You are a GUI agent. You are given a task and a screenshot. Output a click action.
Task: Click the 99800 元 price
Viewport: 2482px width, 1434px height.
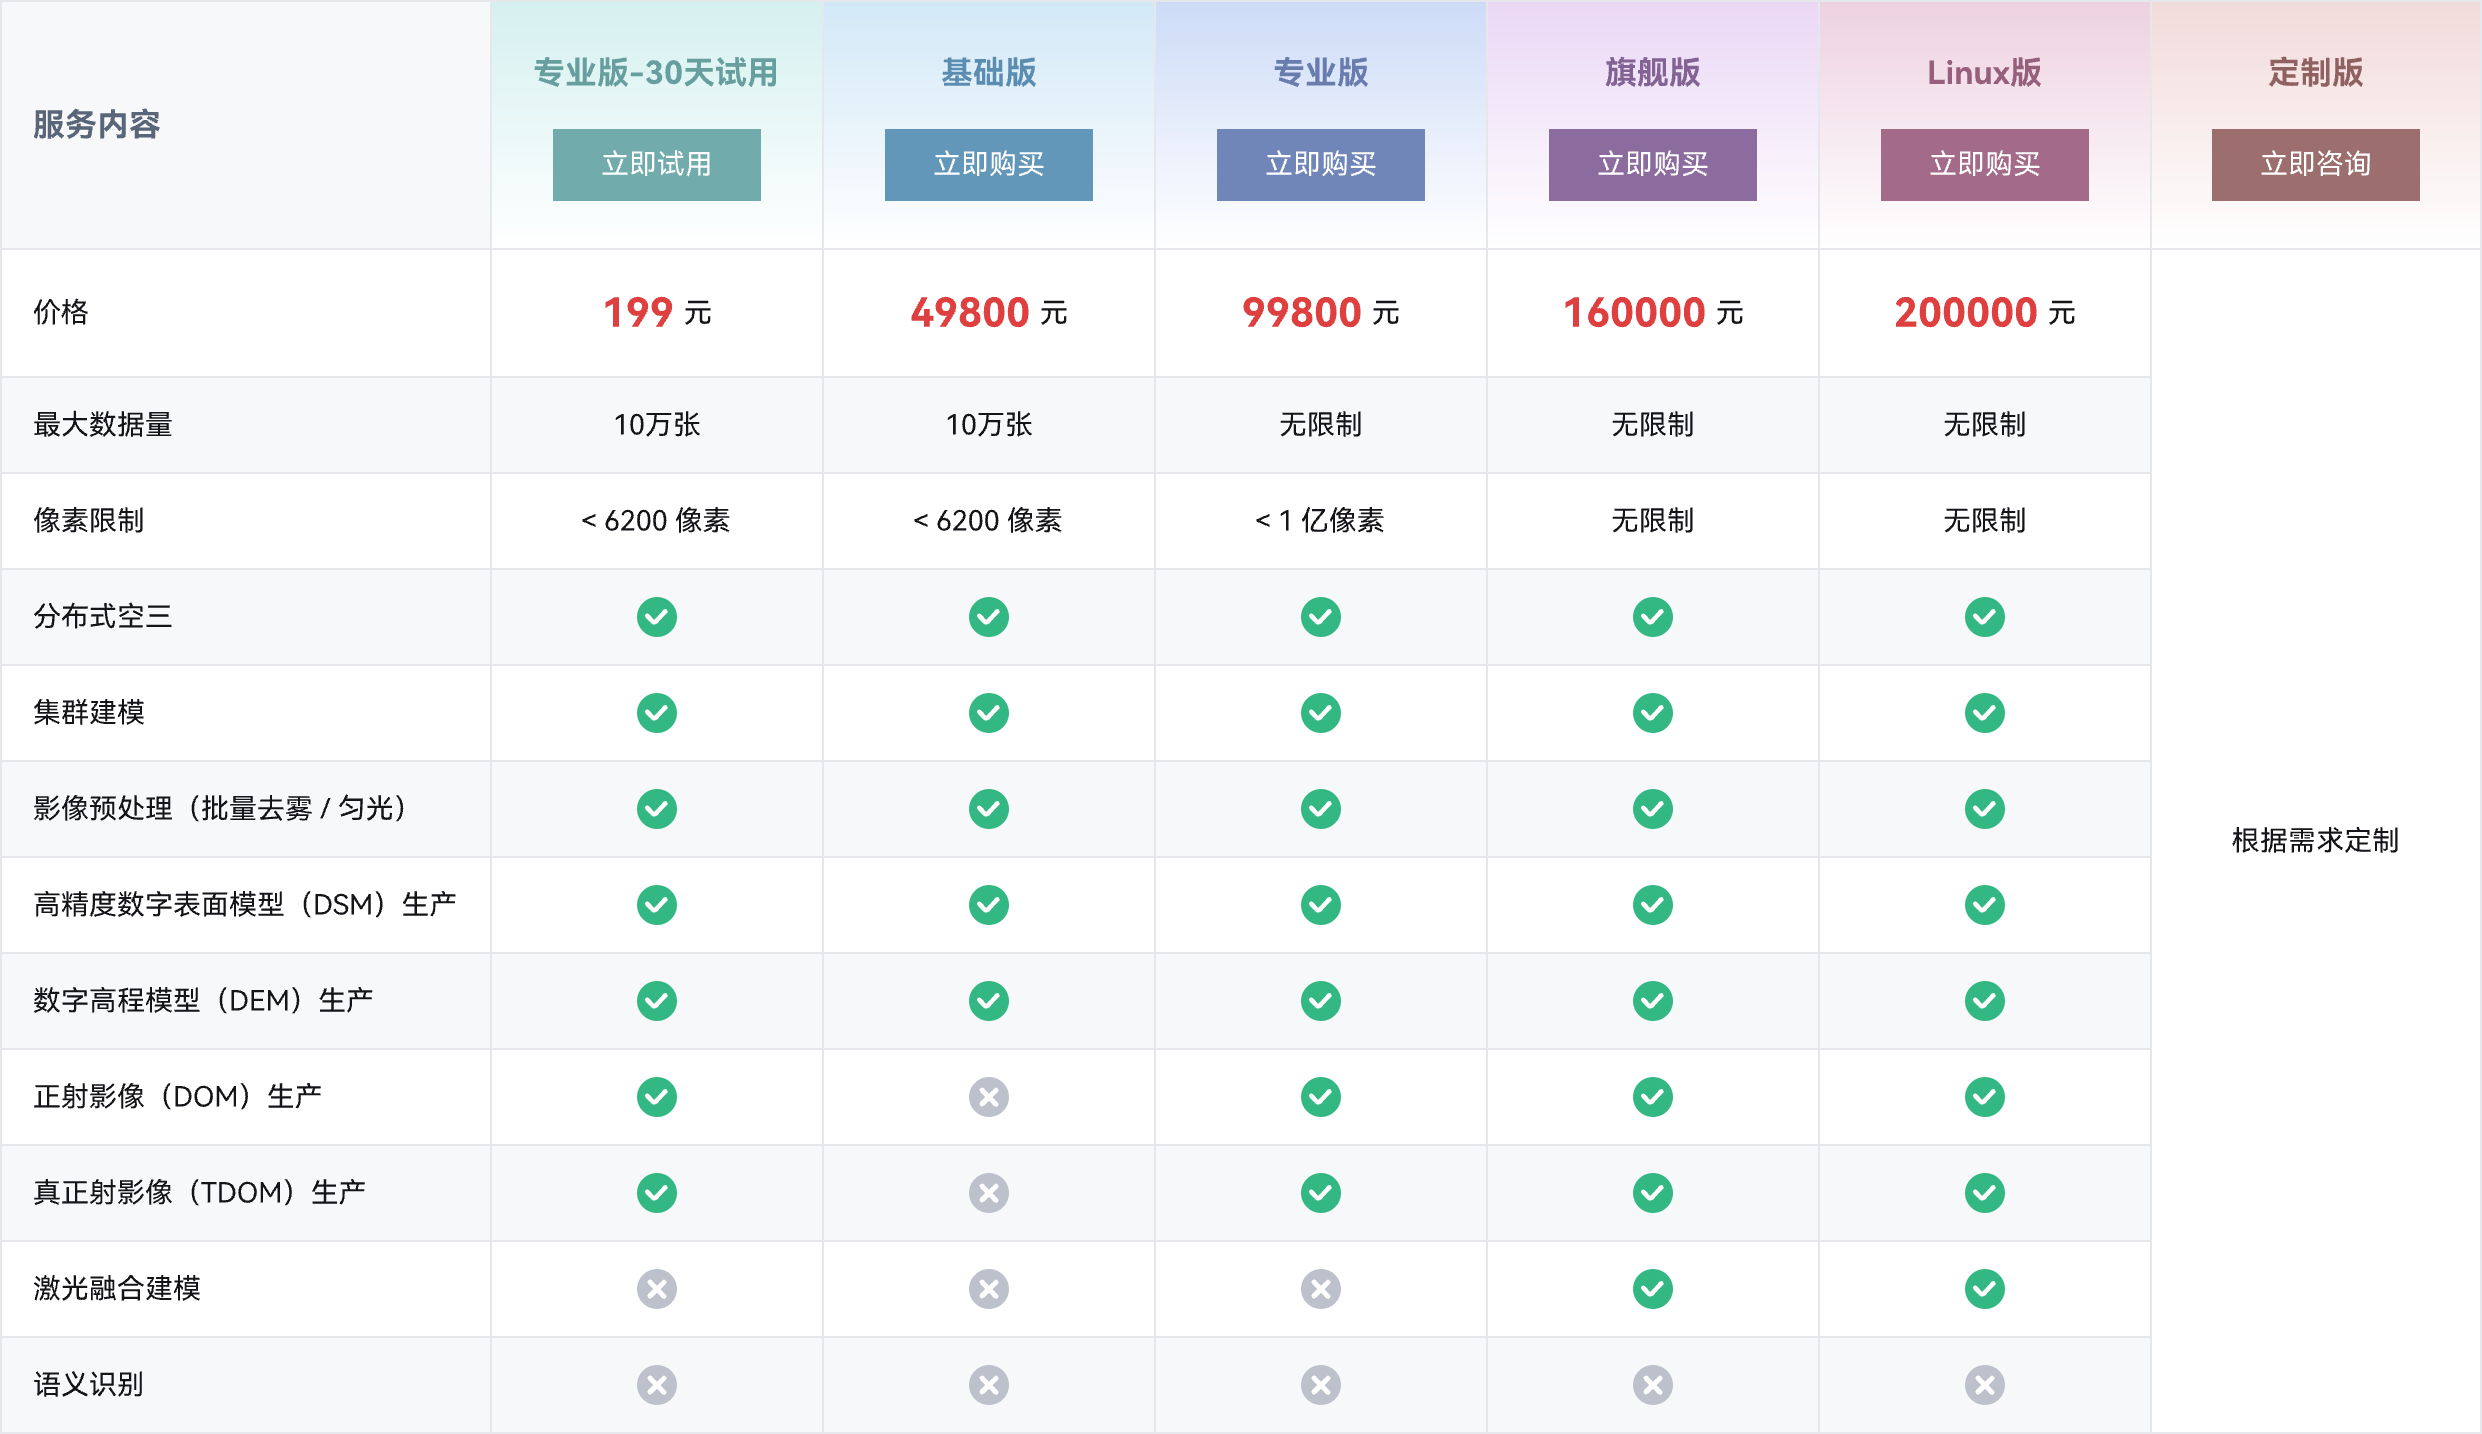(1320, 313)
